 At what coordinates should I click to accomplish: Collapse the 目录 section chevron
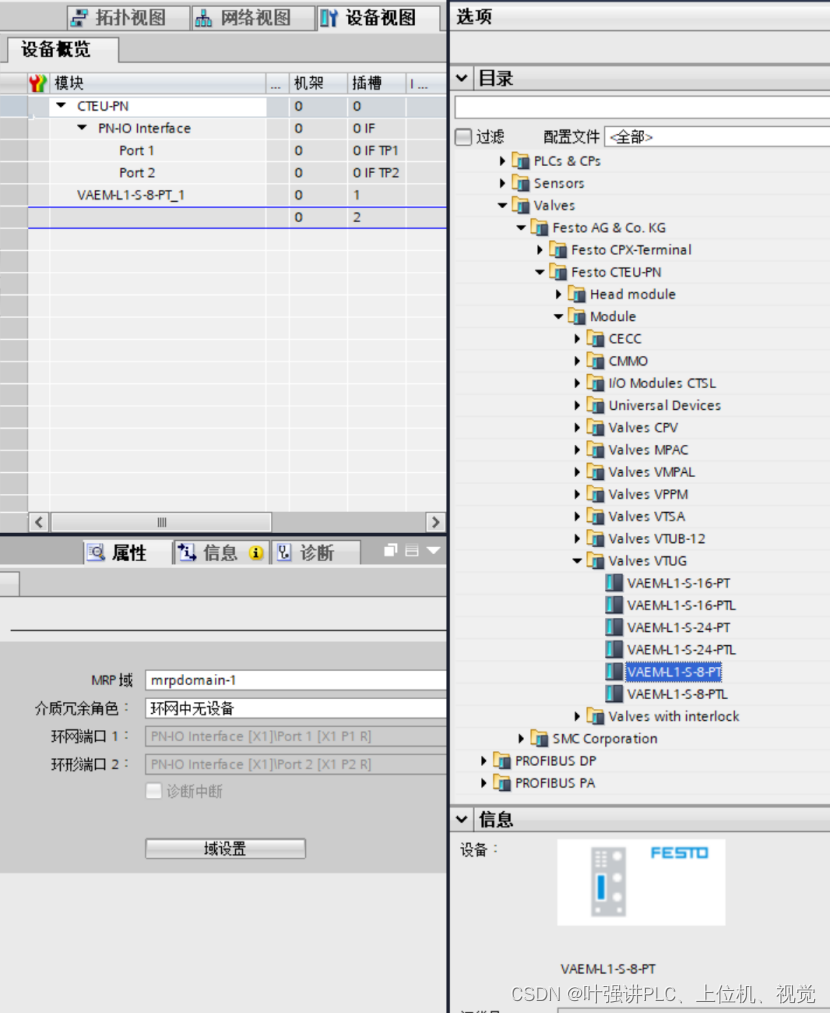click(461, 79)
